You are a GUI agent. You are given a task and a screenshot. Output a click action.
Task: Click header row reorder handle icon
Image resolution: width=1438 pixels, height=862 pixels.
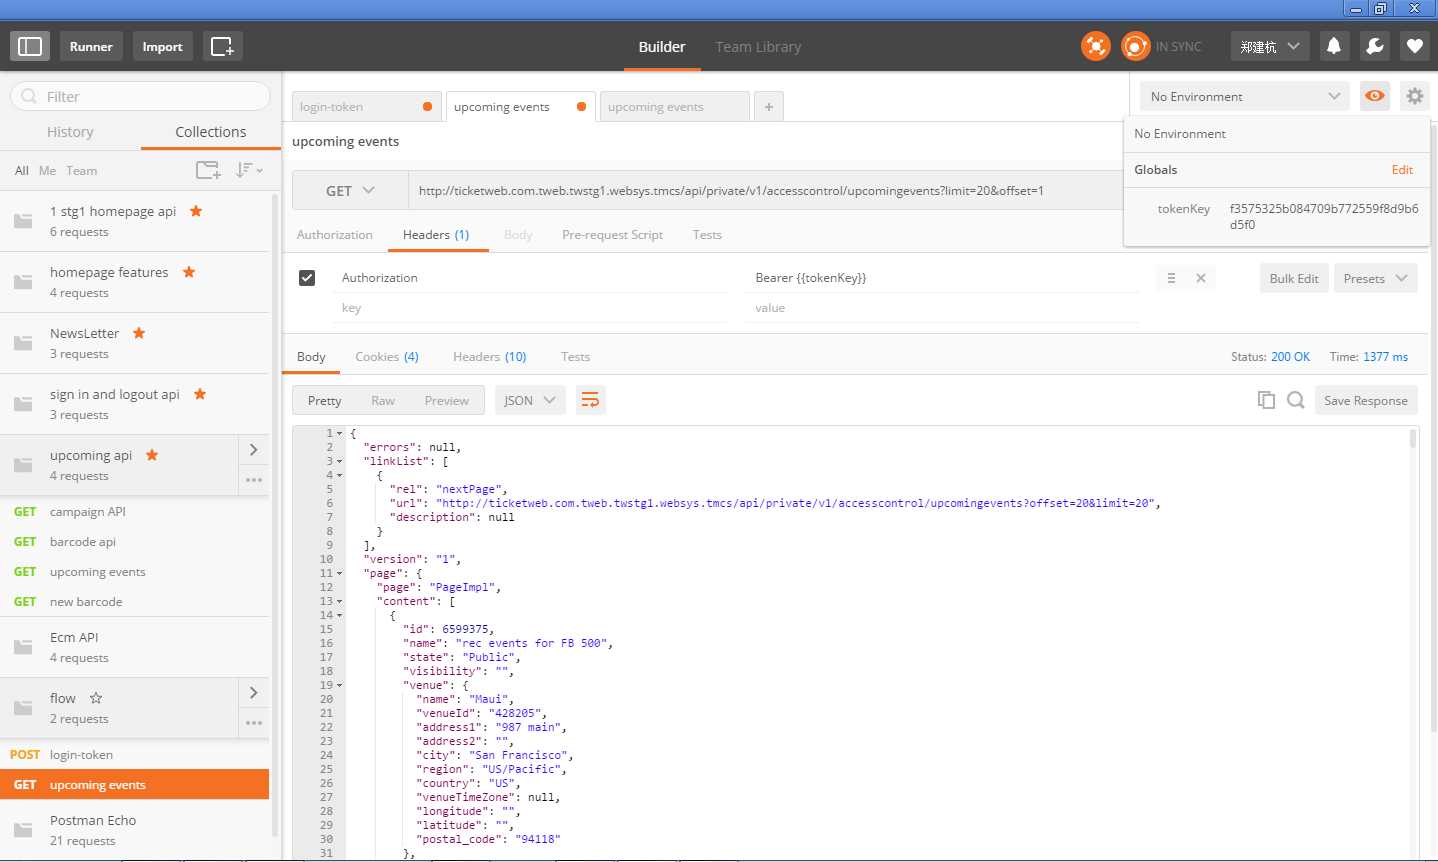pos(1171,278)
